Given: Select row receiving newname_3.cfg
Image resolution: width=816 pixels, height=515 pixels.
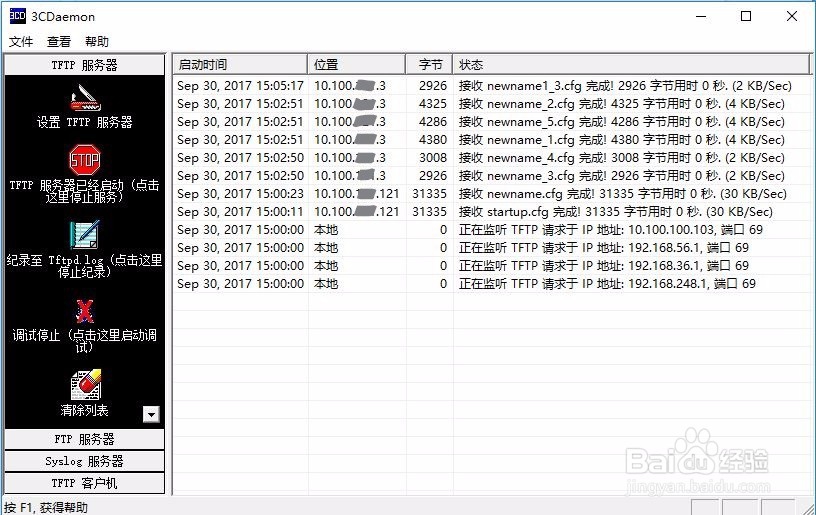Looking at the screenshot, I should pyautogui.click(x=492, y=176).
